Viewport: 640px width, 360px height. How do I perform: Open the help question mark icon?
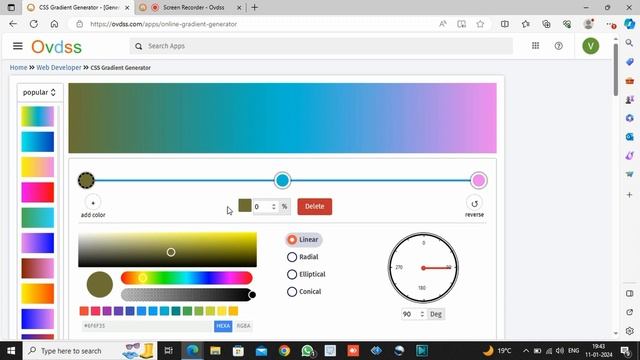[x=558, y=46]
